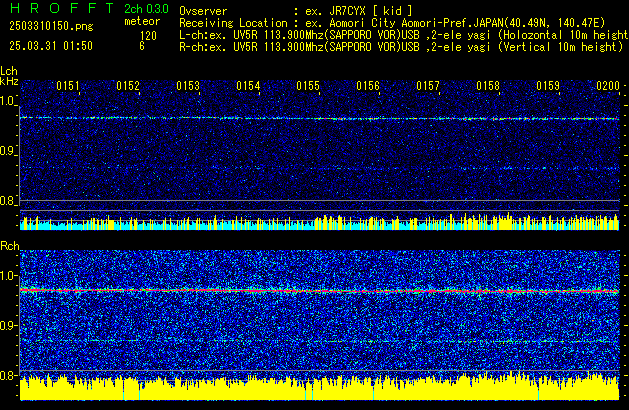Click the kHz unit label
This screenshot has height=410, width=629.
(9, 81)
